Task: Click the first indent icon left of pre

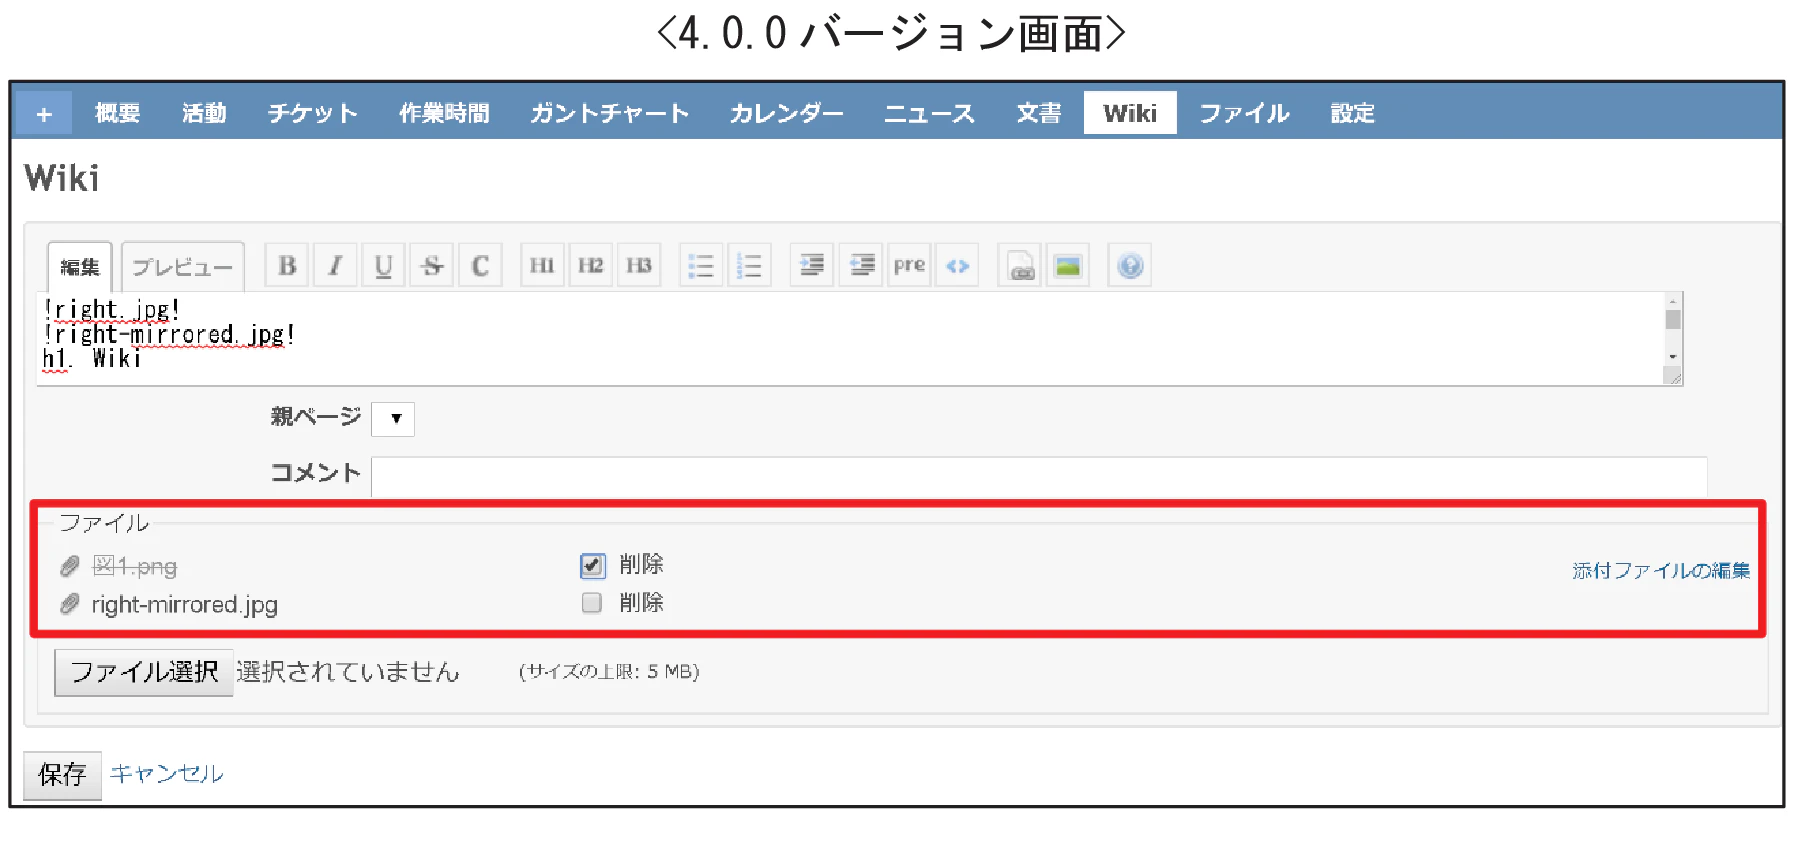Action: pos(812,266)
